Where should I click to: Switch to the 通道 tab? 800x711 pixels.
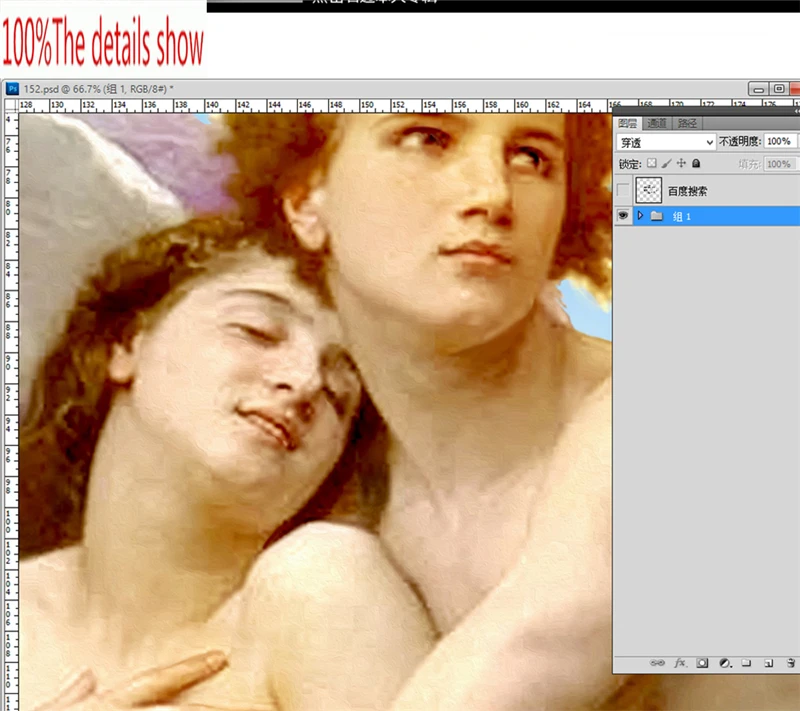[x=656, y=124]
